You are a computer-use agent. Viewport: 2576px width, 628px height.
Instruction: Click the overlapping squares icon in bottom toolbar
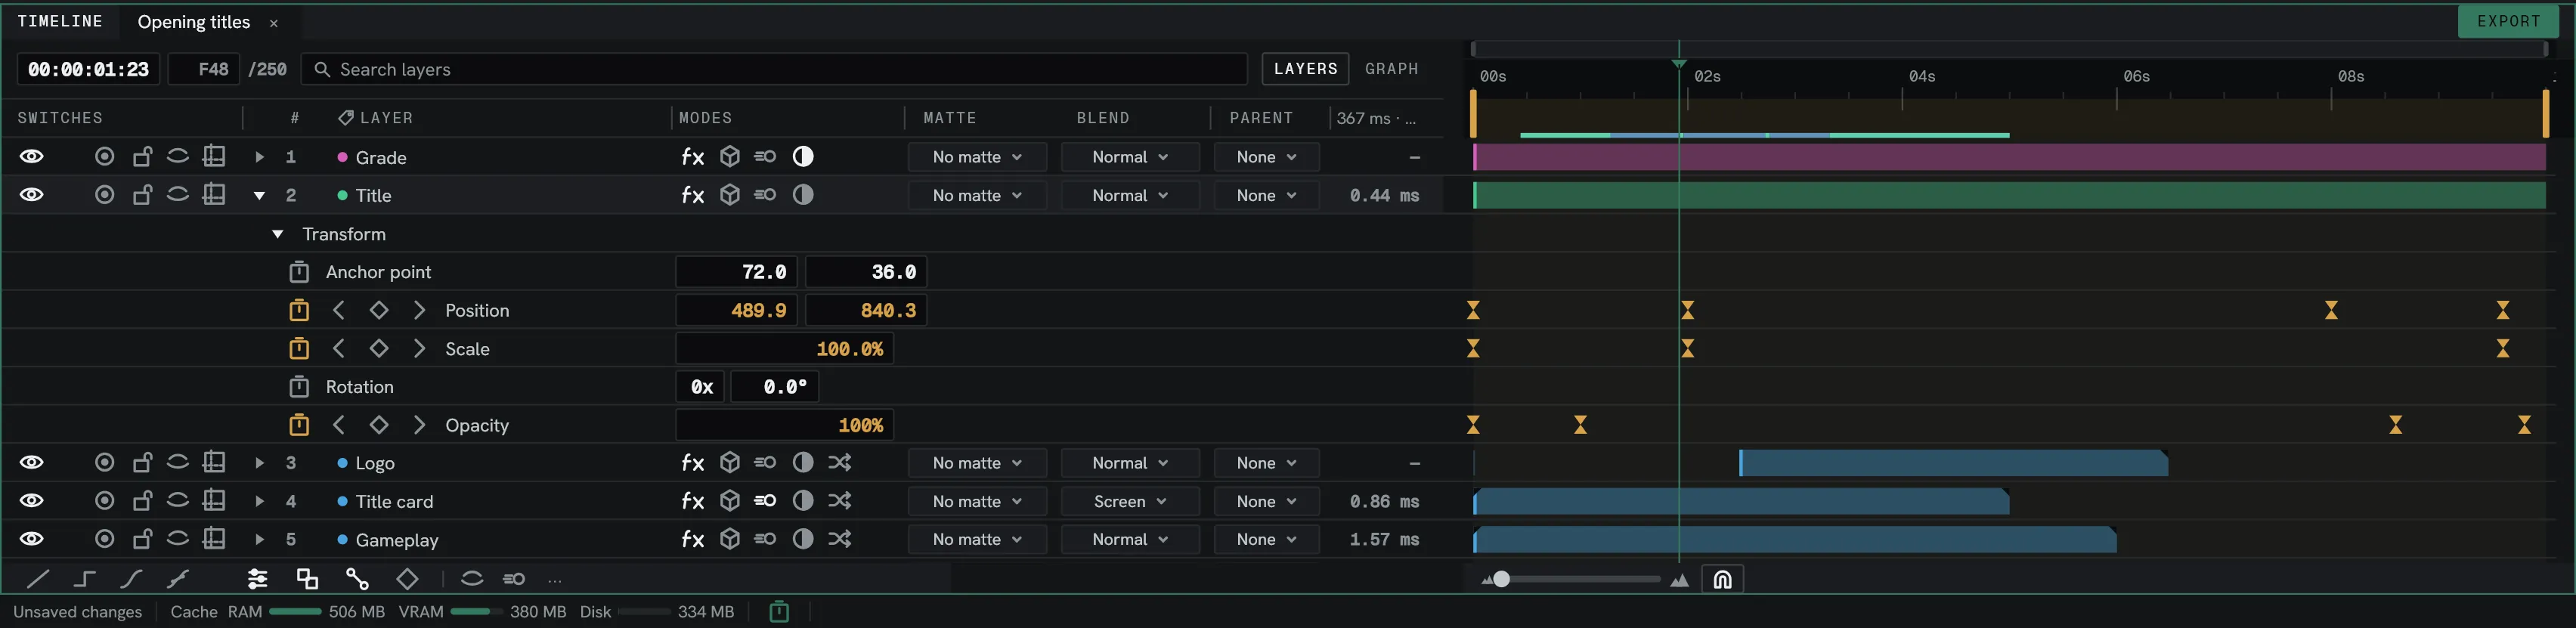(307, 578)
